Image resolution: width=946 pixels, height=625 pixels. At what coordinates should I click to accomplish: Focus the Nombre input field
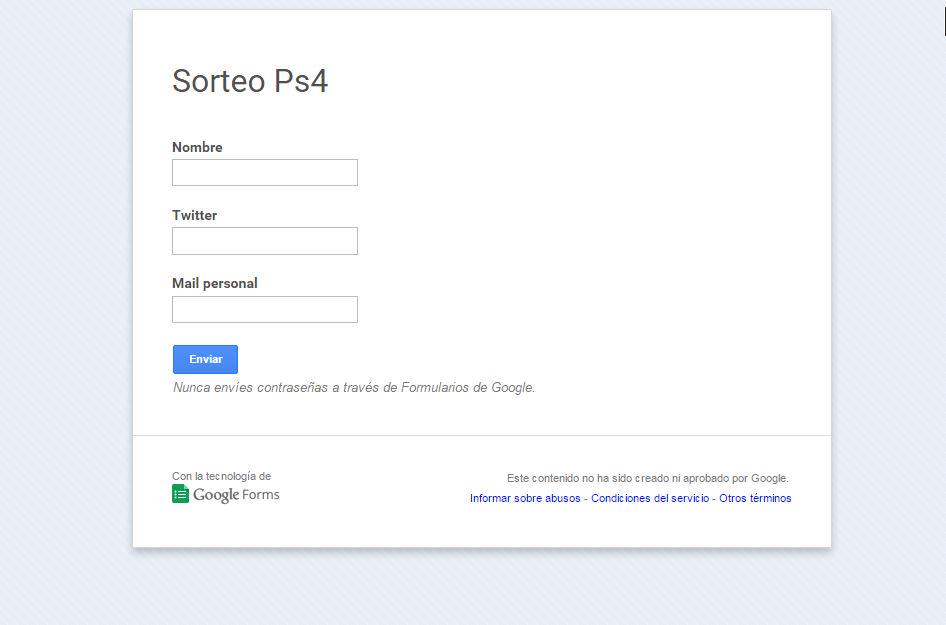coord(265,173)
